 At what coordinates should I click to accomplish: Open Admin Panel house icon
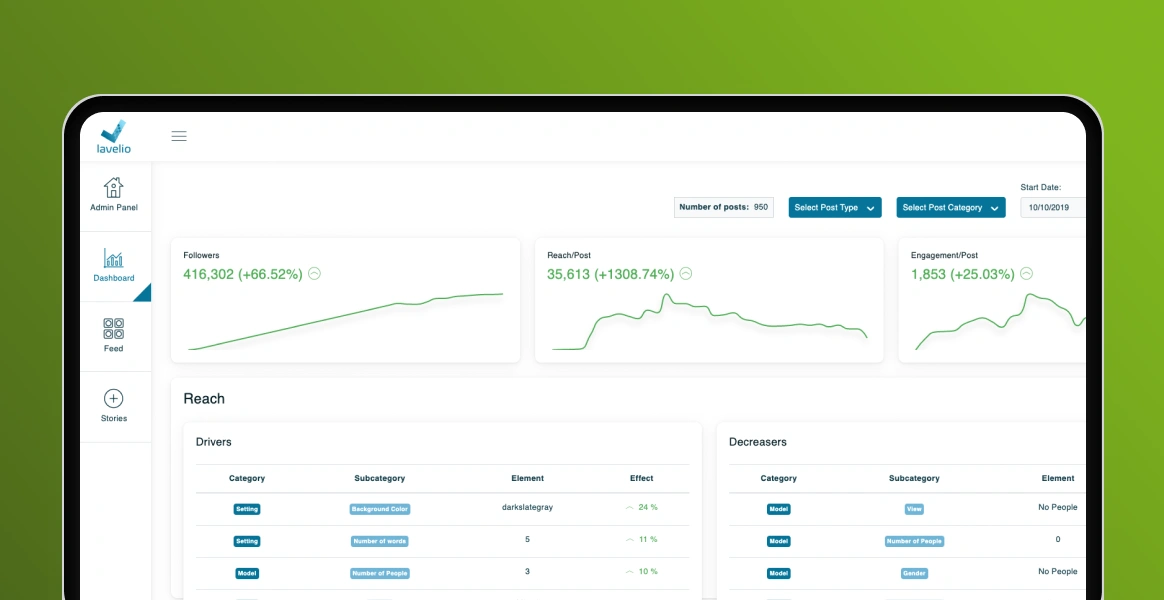(x=114, y=187)
